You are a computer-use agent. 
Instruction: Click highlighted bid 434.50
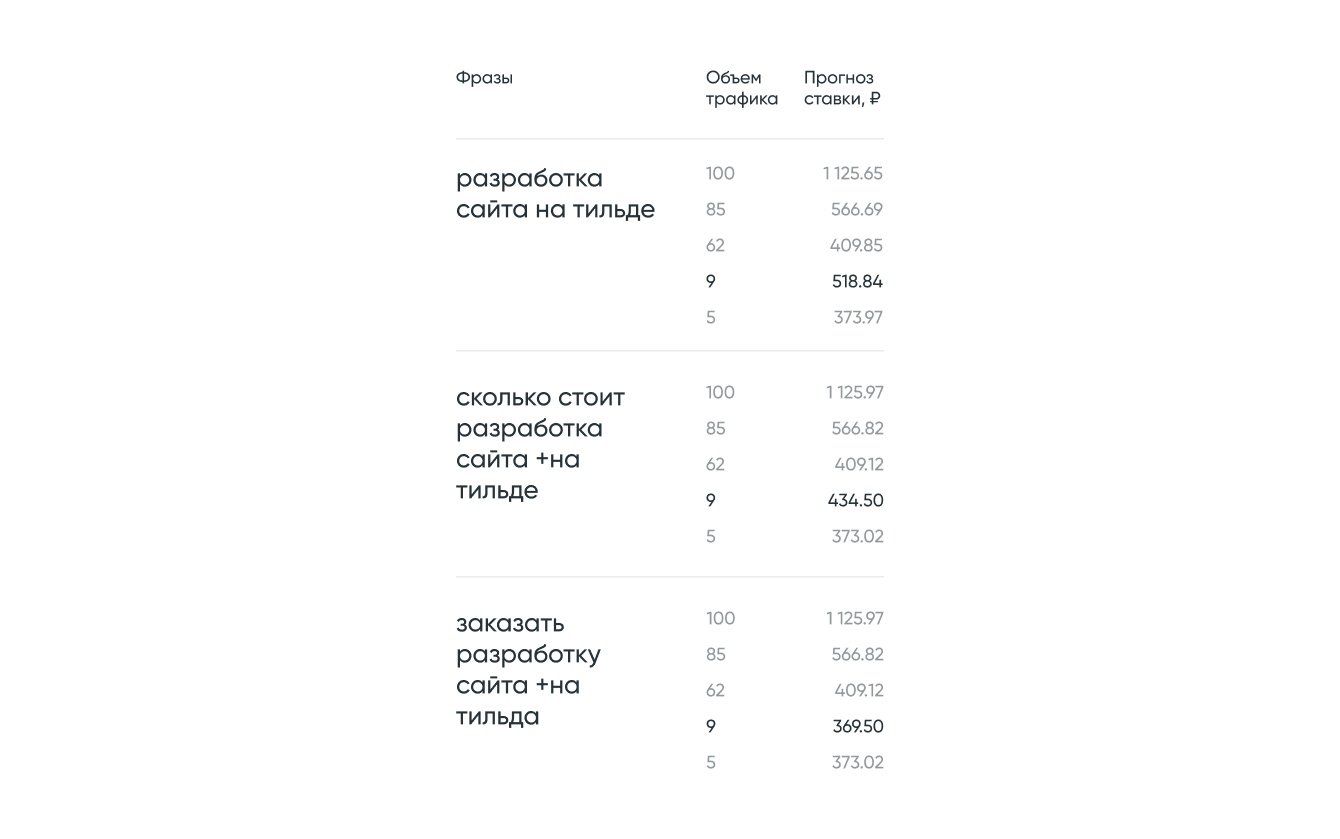click(855, 501)
